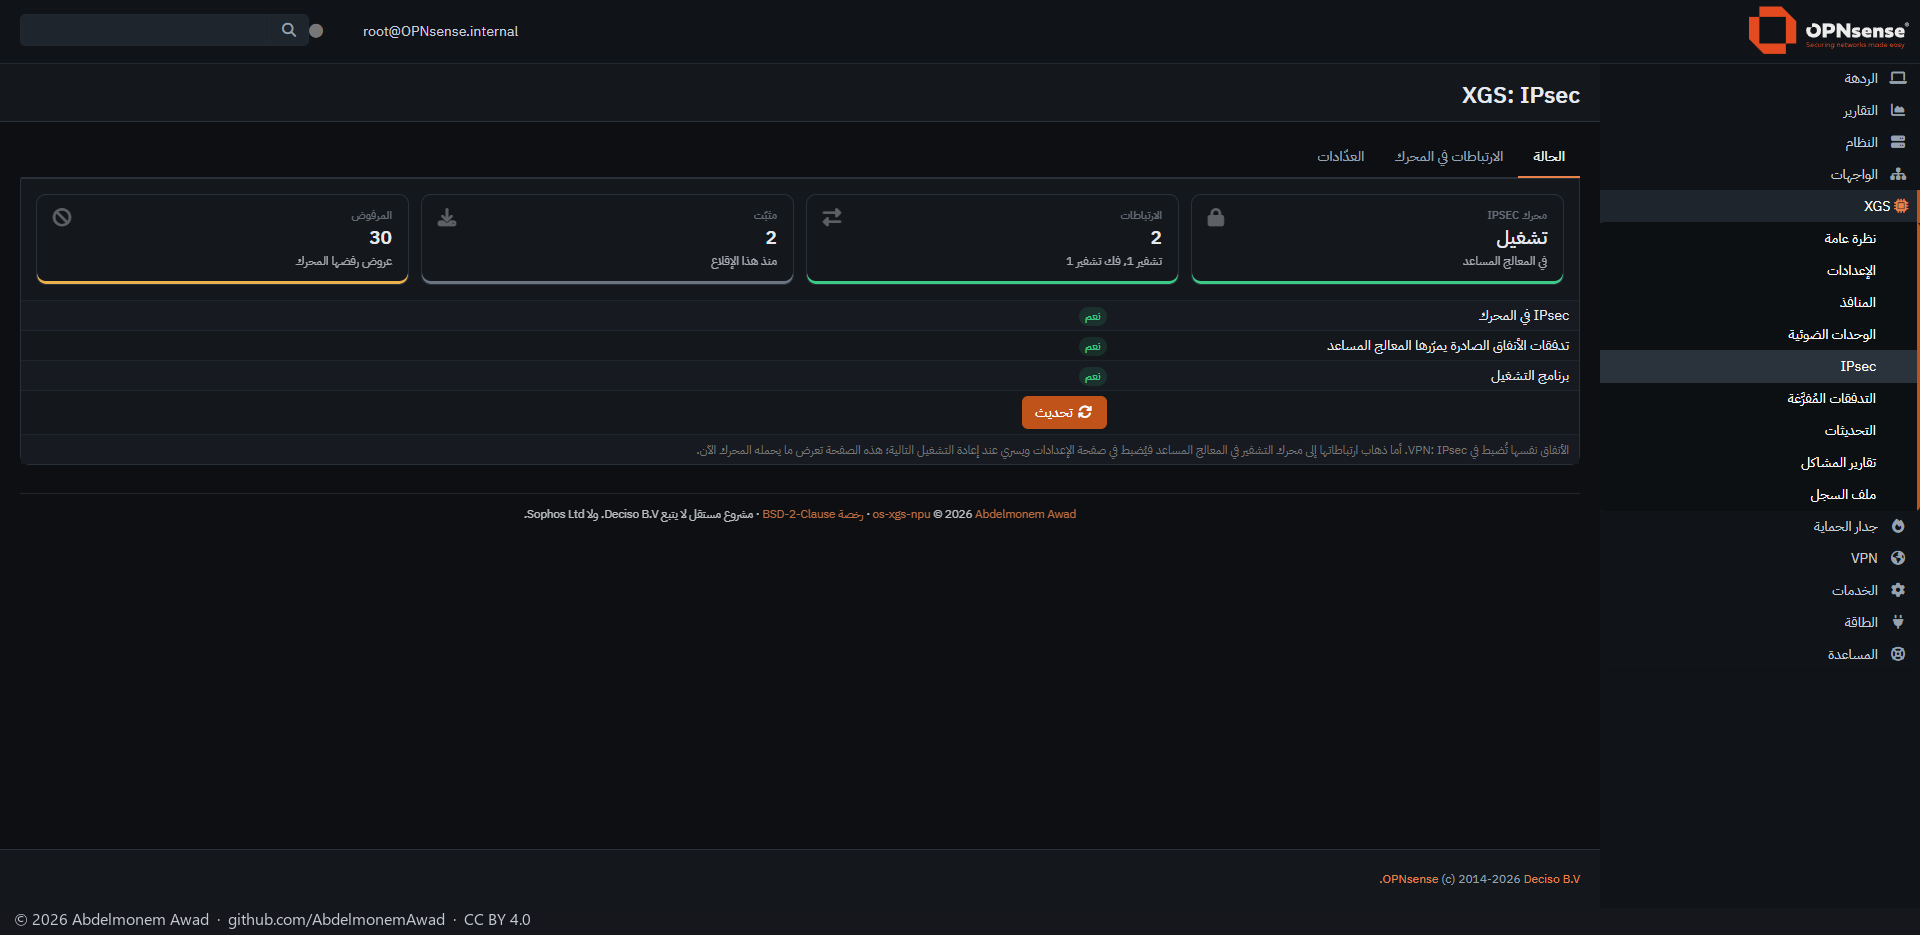Click the globe icon beside VPN
Image resolution: width=1920 pixels, height=935 pixels.
[1898, 558]
